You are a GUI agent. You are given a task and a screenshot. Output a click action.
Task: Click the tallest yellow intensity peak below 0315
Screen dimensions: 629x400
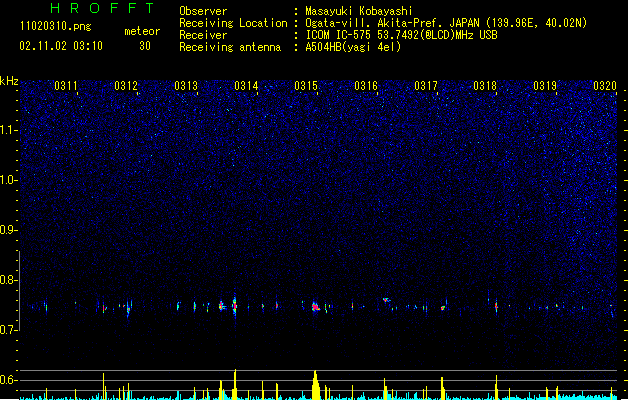tap(316, 385)
